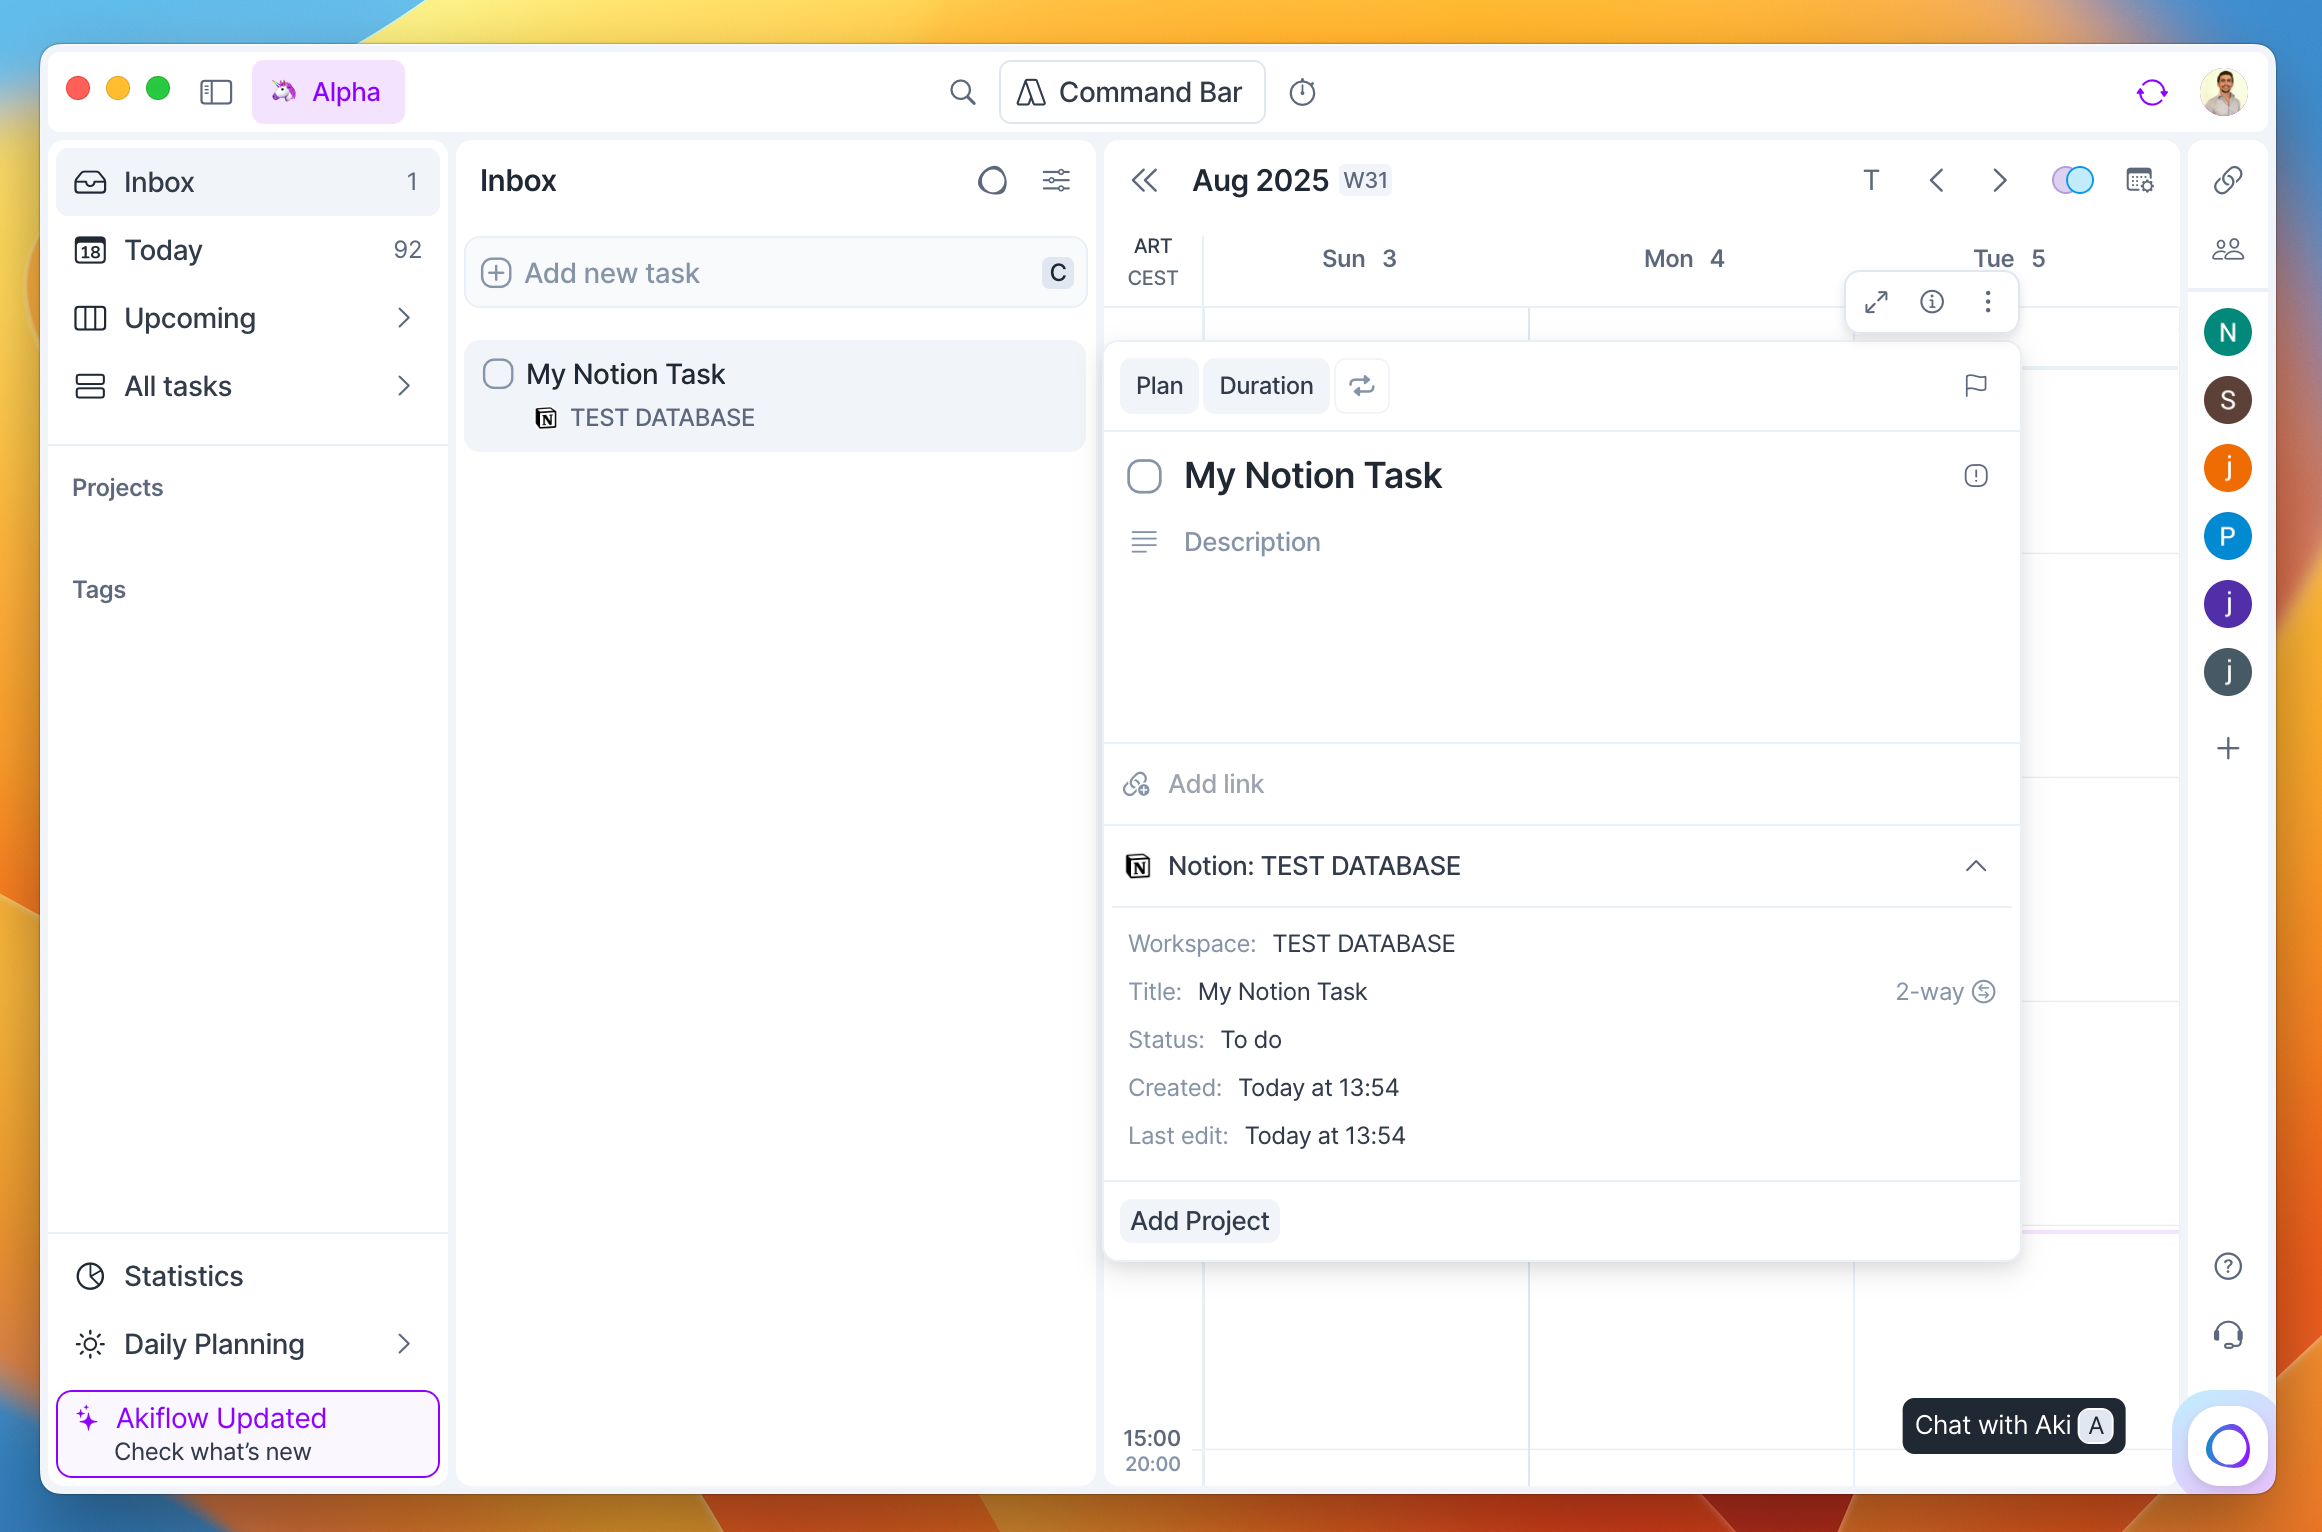Viewport: 2322px width, 1532px height.
Task: Expand the All tasks section
Action: tap(403, 386)
